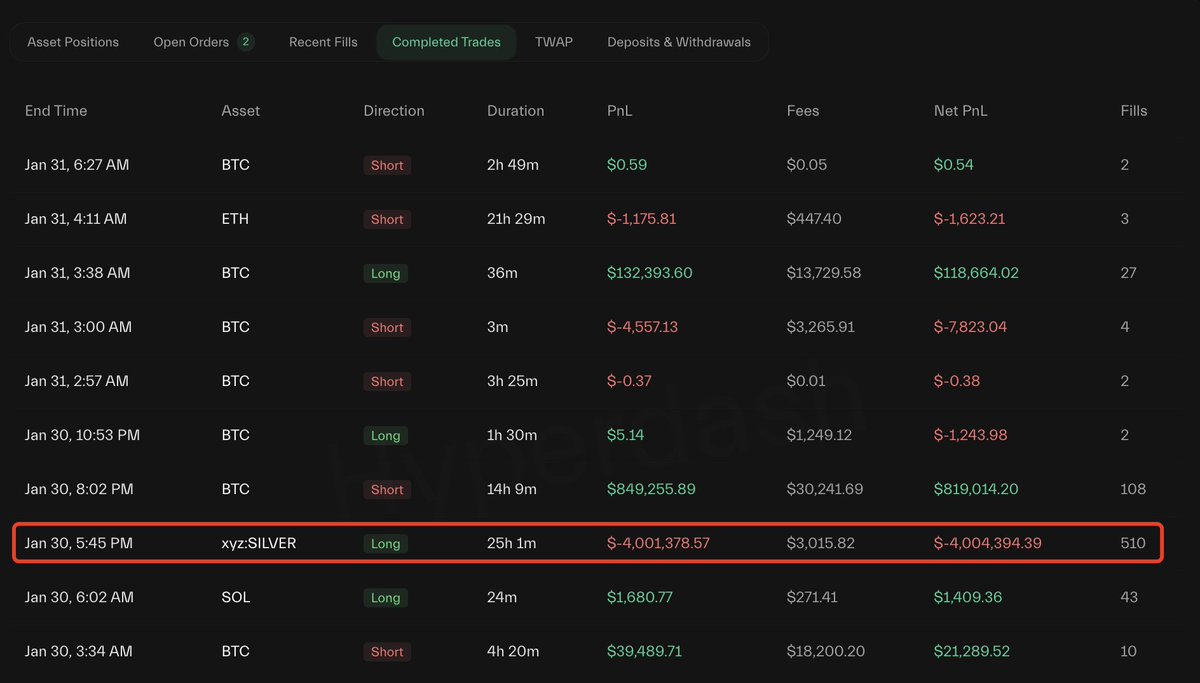Screen dimensions: 1200x683
Task: Go to Deposits & Withdrawals tab
Action: point(679,42)
